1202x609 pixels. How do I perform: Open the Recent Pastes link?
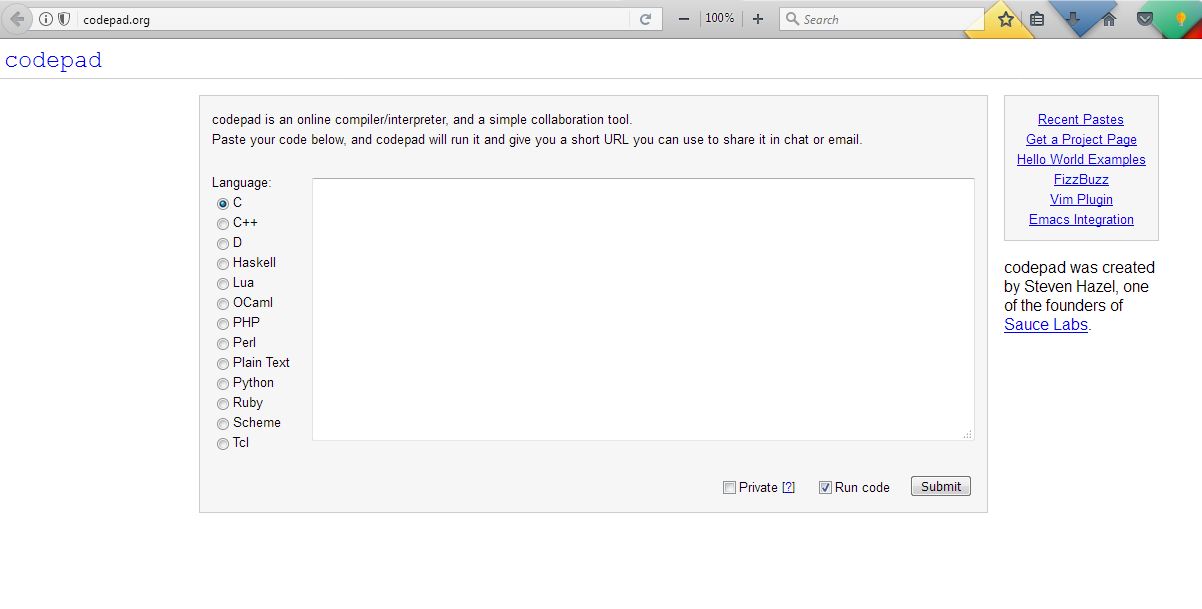coord(1081,119)
